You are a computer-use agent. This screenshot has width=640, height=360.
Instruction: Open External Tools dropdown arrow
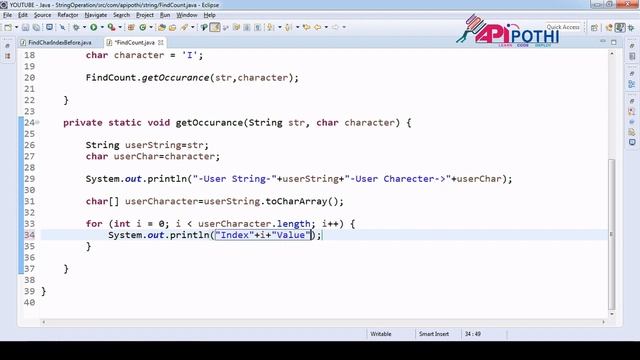(120, 27)
